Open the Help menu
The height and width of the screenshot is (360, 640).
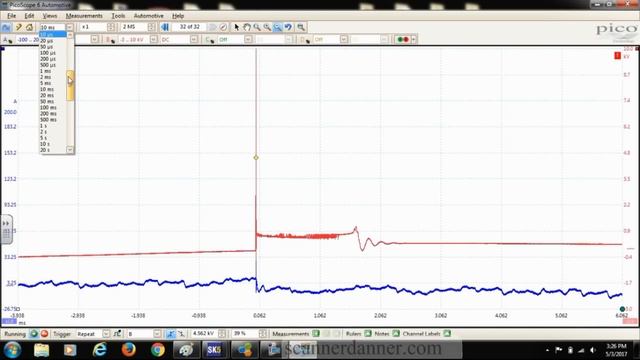178,16
